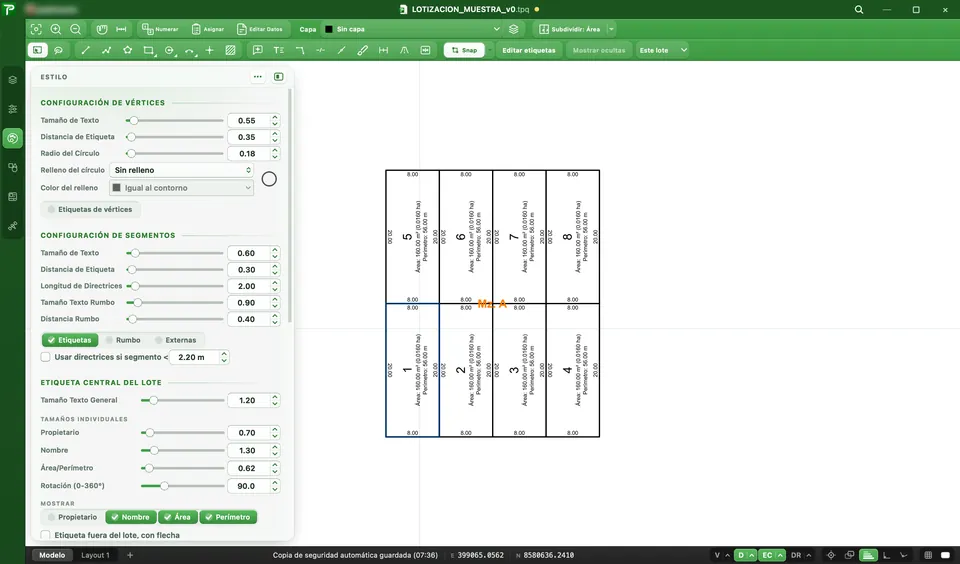The image size is (960, 564).
Task: Toggle Nombre in Mostrar section
Action: [x=130, y=517]
